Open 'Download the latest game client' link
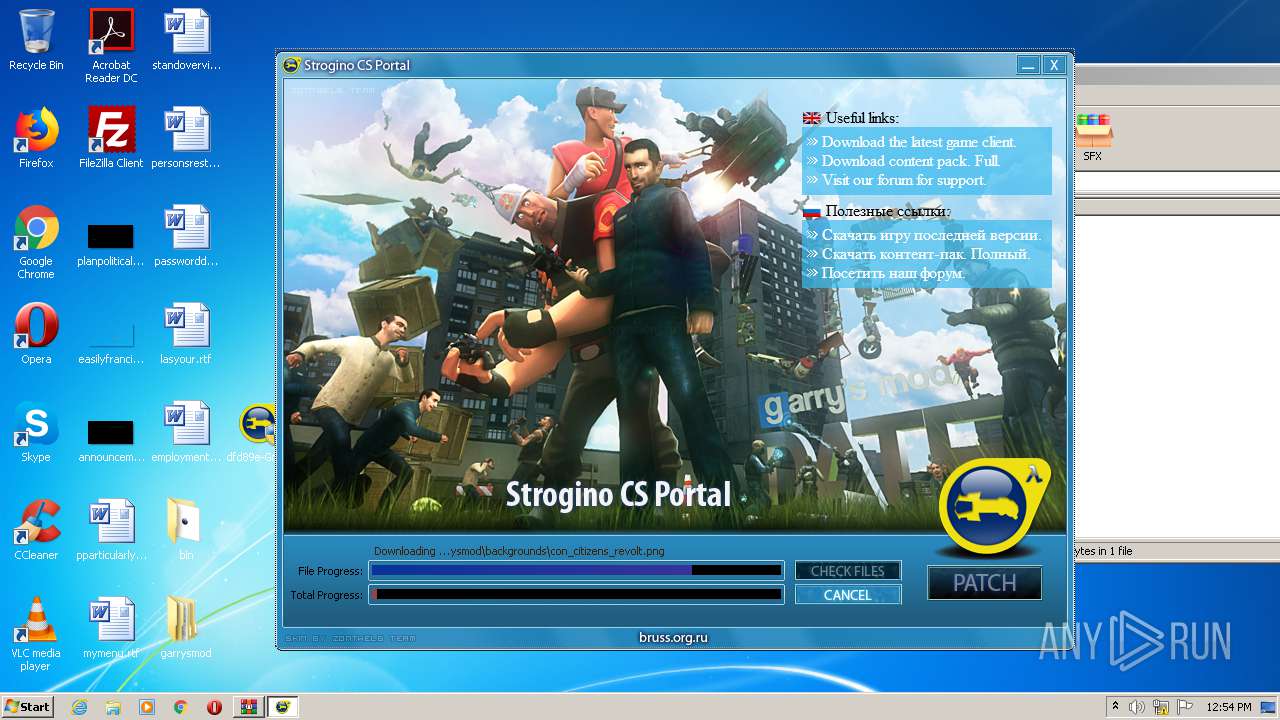Screen dimensions: 1280x720 pyautogui.click(x=918, y=142)
